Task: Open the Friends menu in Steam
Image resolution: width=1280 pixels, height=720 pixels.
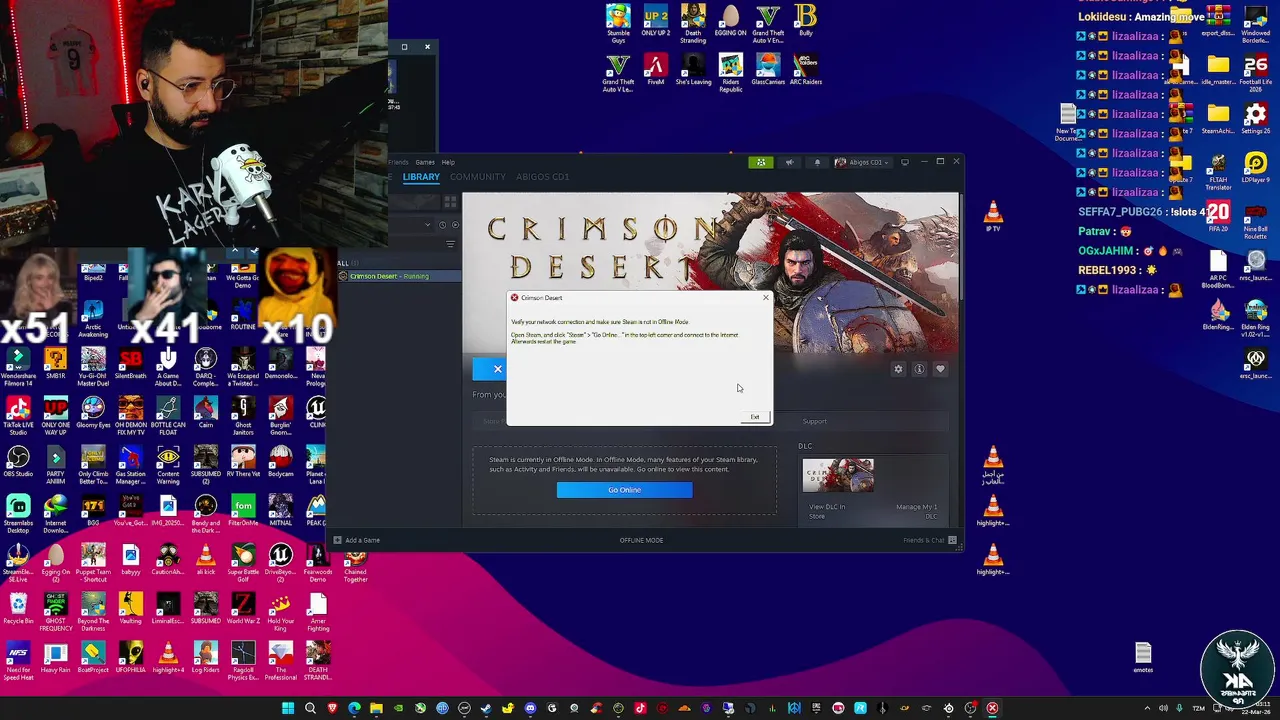Action: tap(400, 162)
